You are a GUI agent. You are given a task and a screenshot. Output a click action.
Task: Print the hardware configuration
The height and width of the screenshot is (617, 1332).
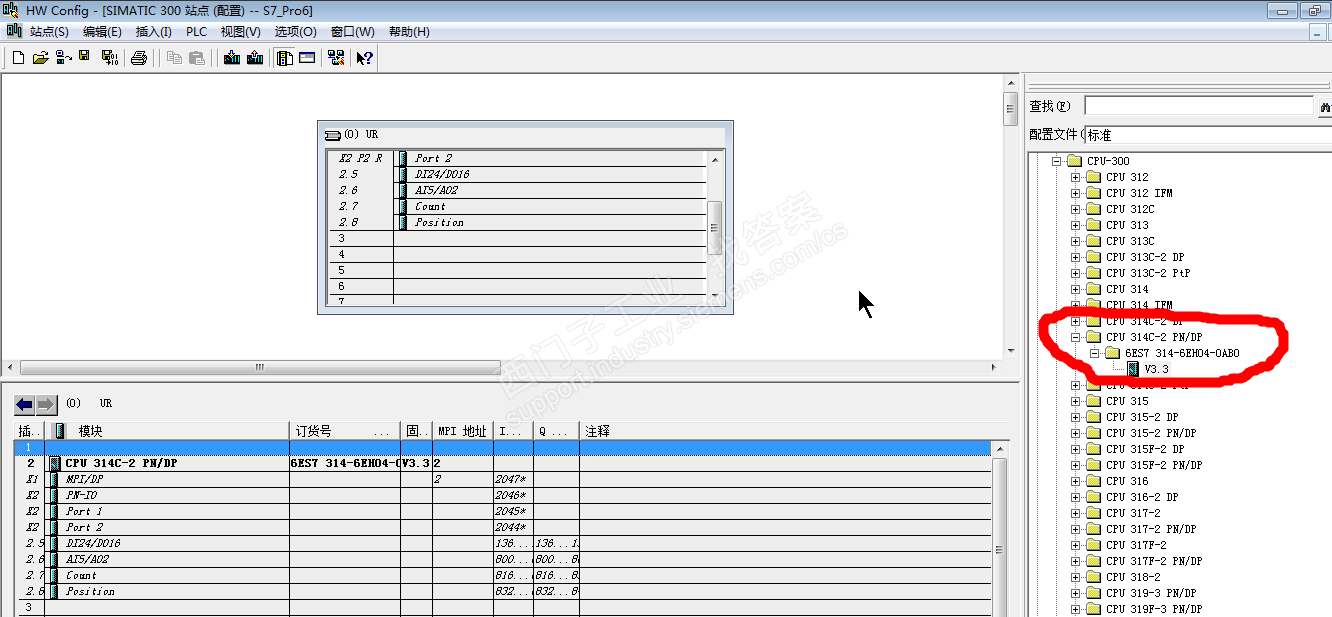pos(140,58)
